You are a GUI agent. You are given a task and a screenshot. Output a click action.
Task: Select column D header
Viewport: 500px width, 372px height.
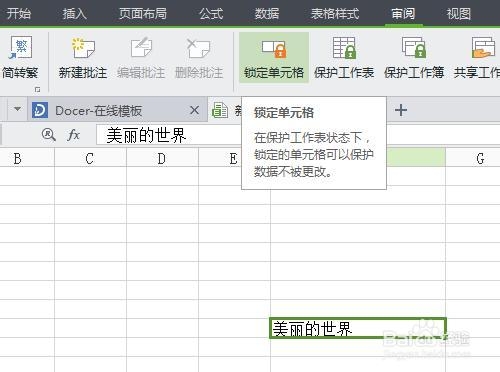162,158
